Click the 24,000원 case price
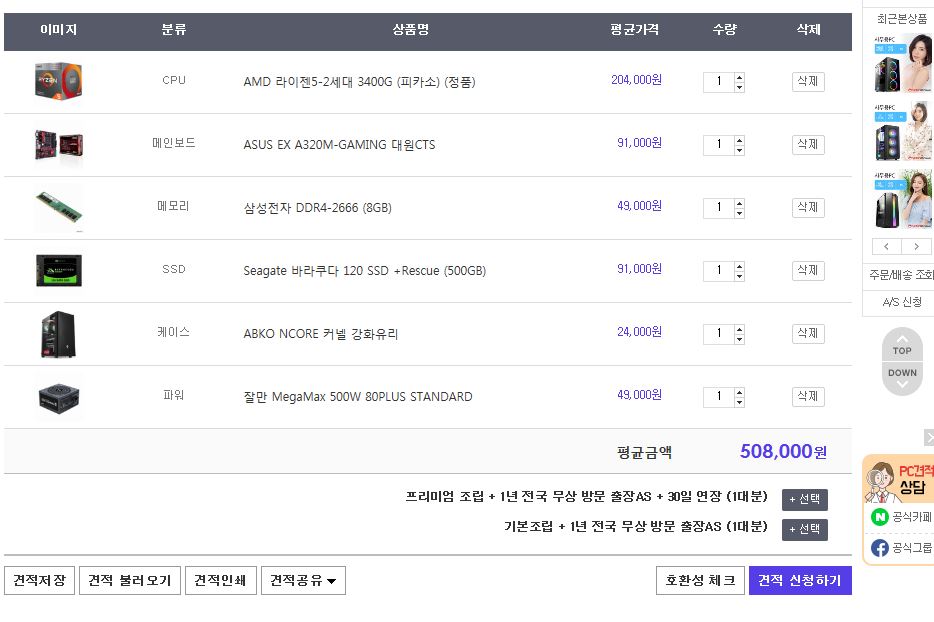The image size is (934, 622). (x=639, y=332)
